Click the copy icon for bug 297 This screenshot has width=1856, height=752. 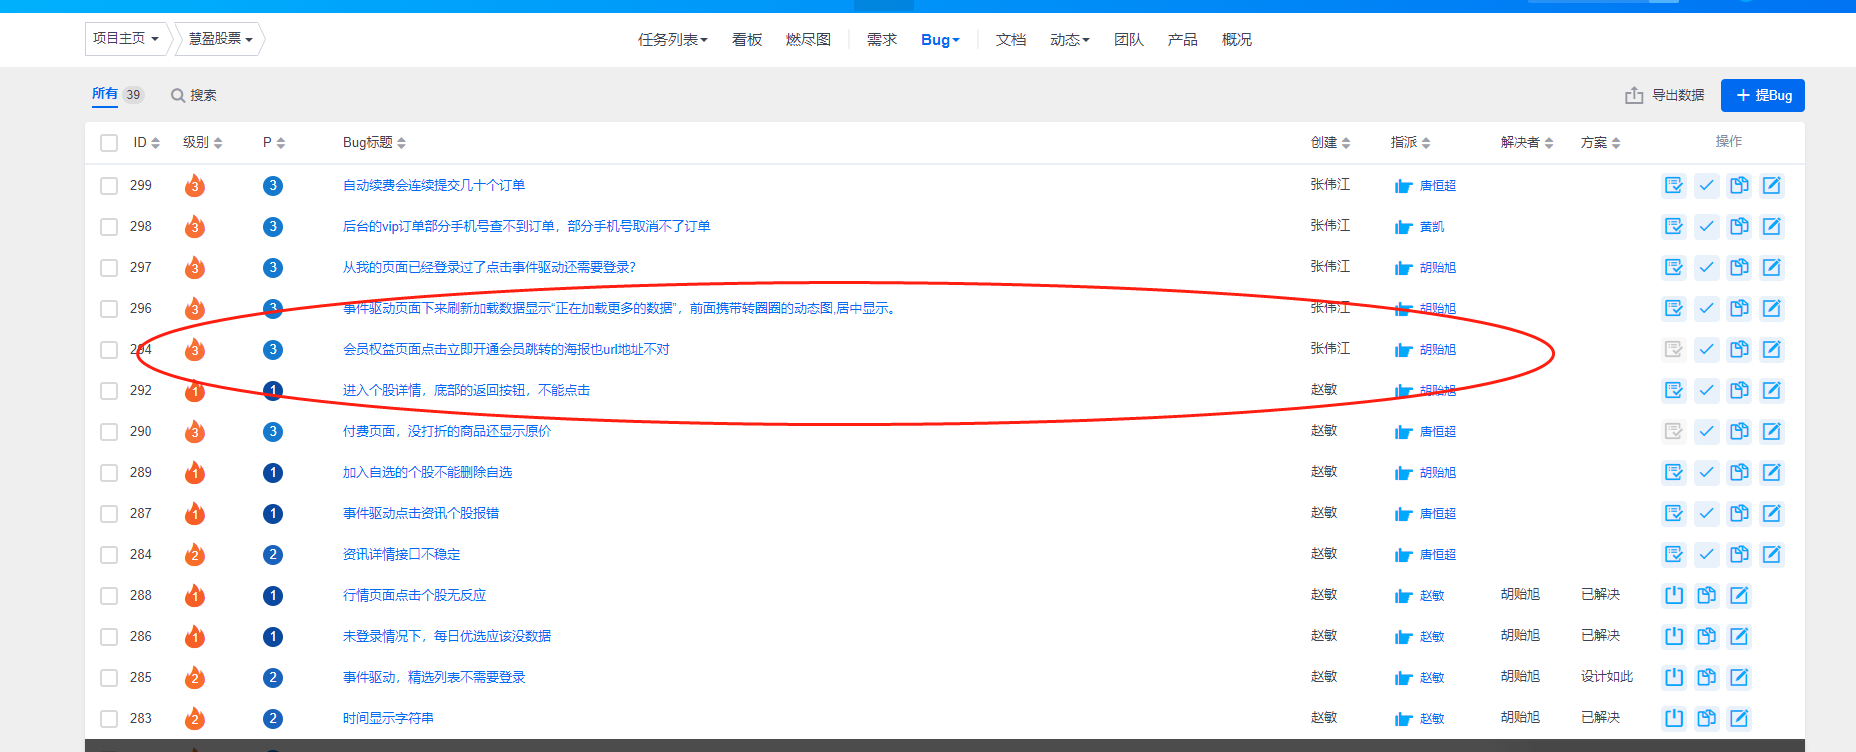(x=1739, y=267)
